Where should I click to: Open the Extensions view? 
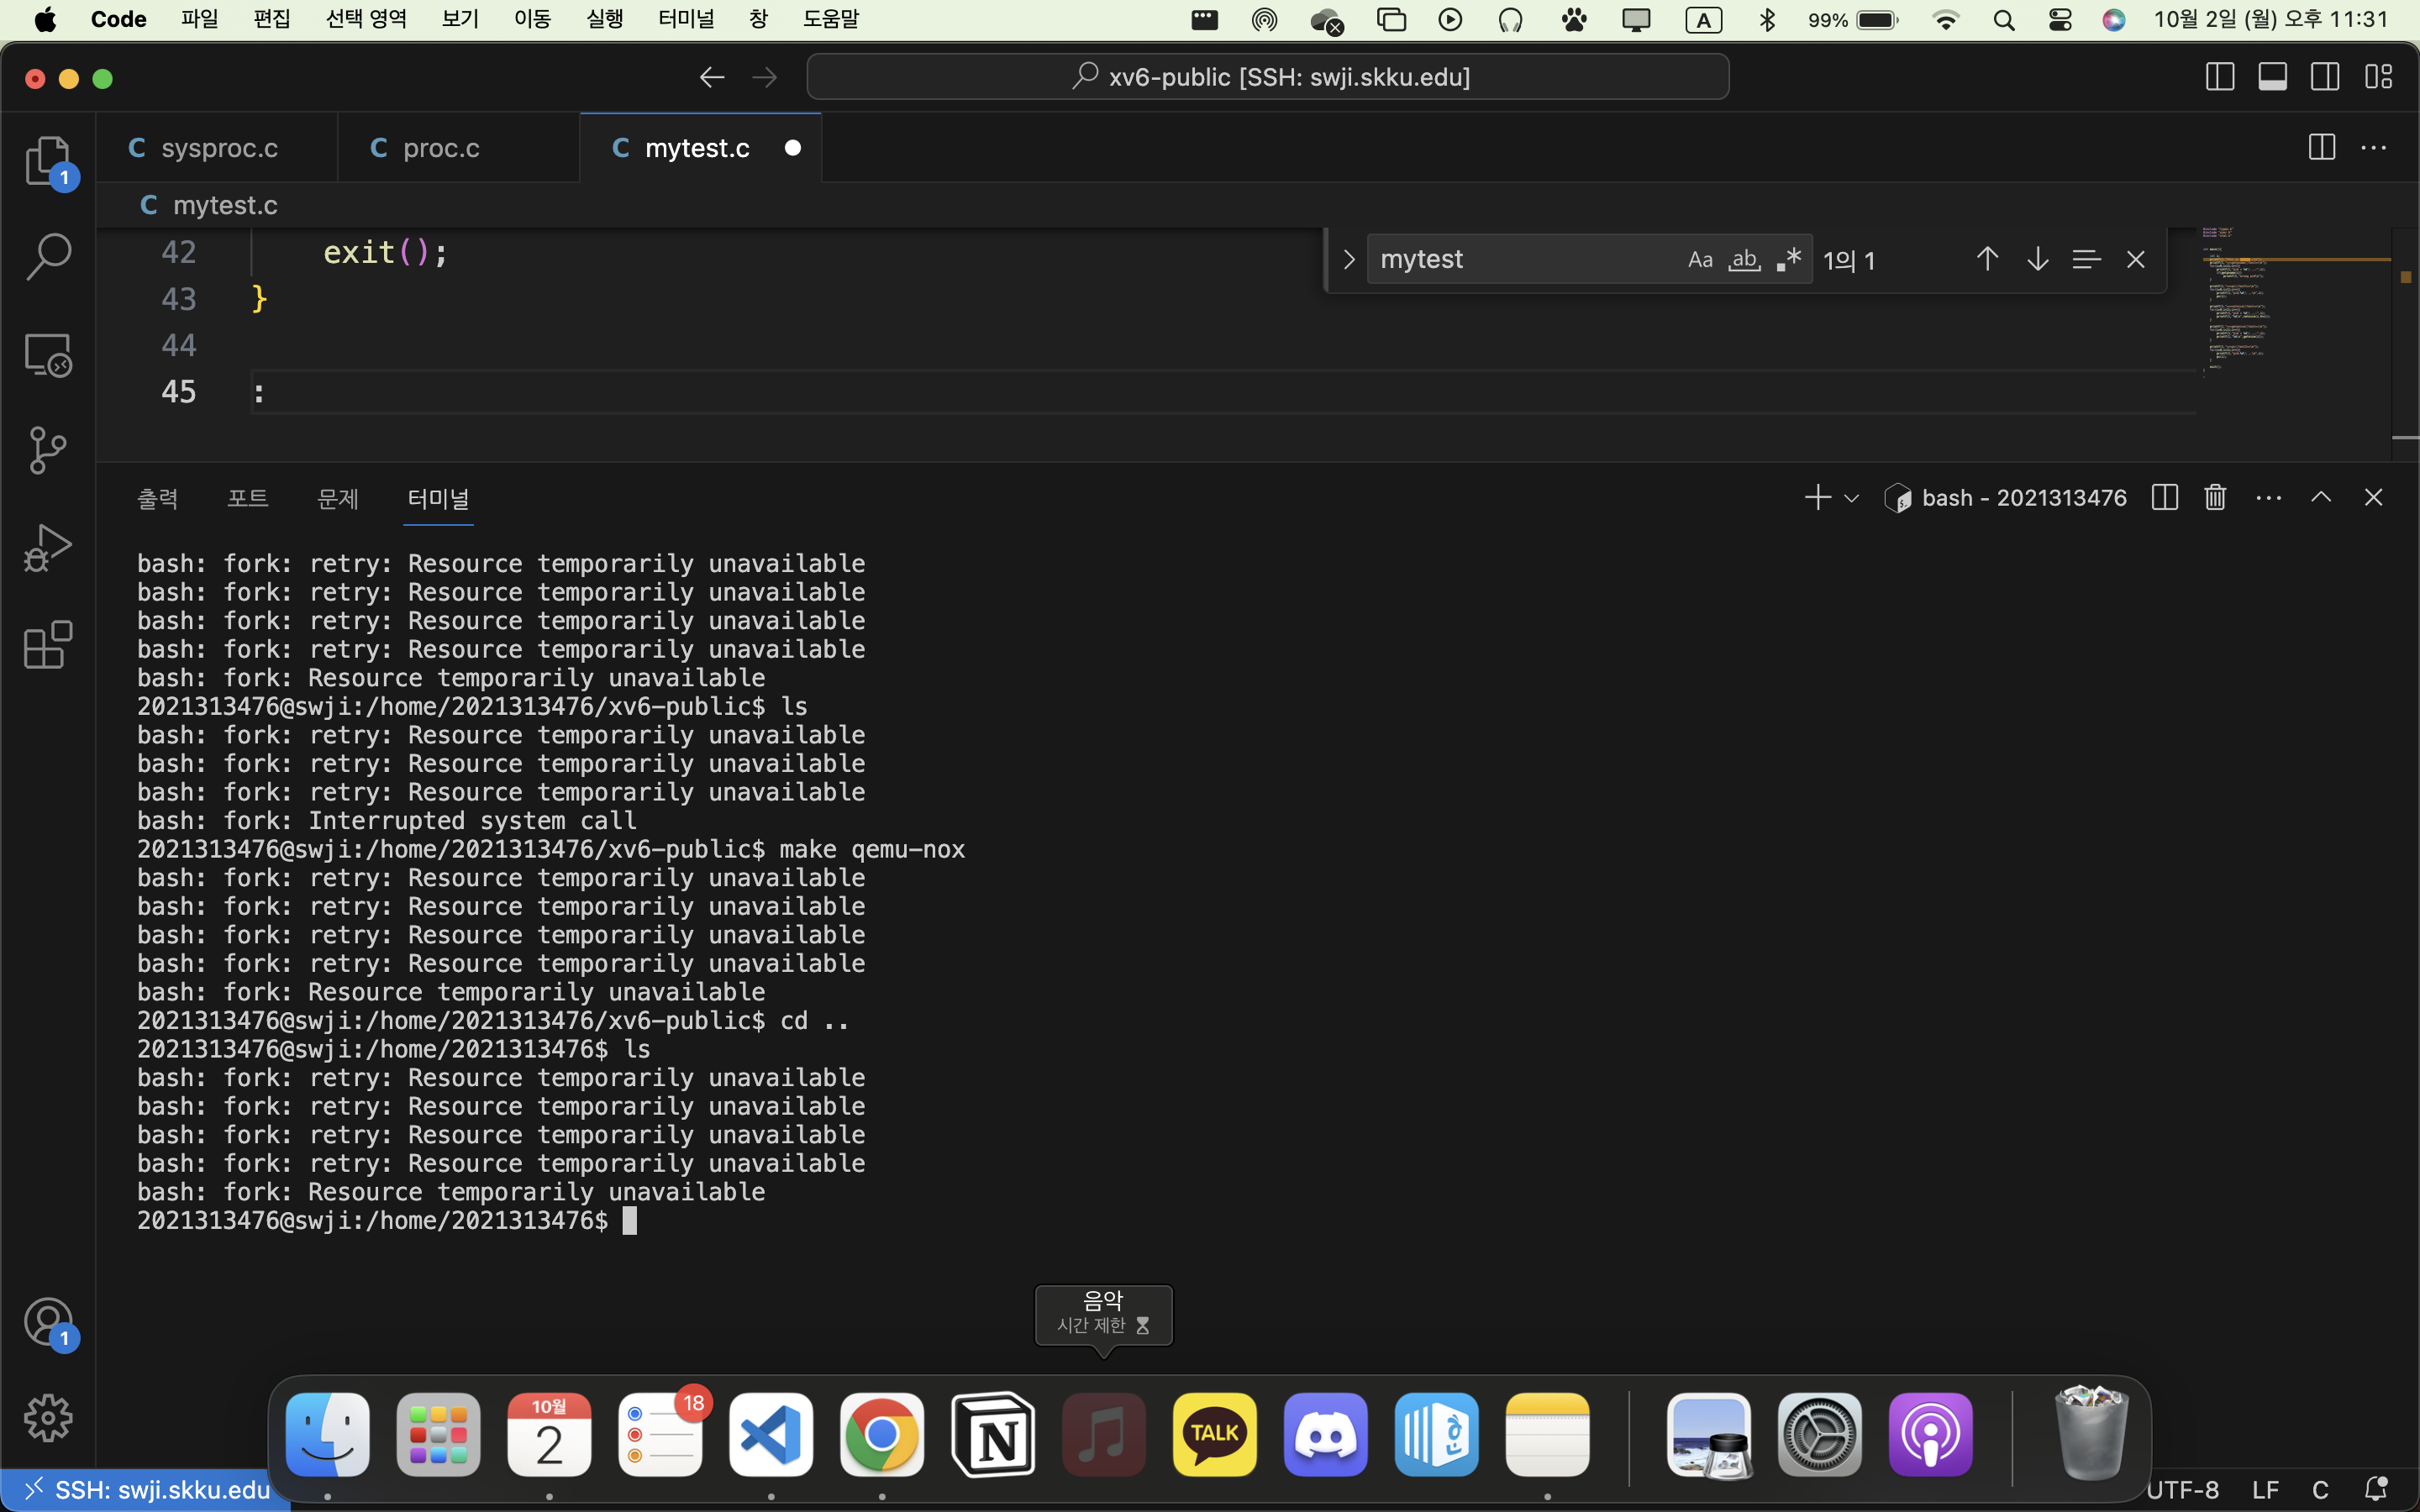[47, 645]
